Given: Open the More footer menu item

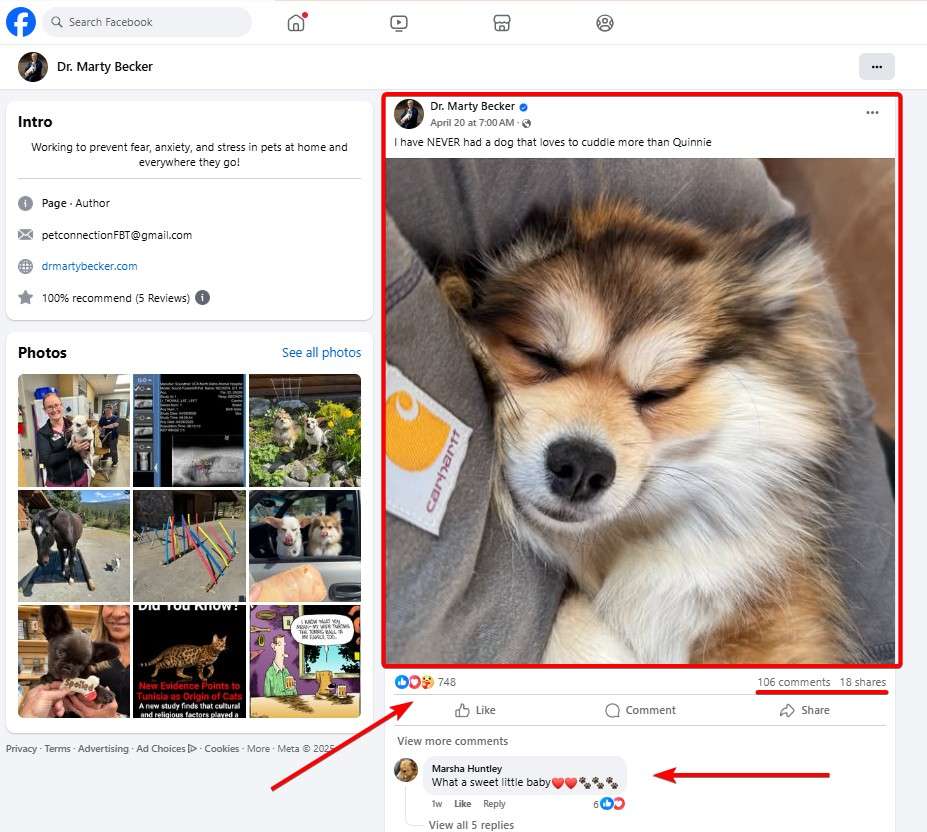Looking at the screenshot, I should coord(258,747).
